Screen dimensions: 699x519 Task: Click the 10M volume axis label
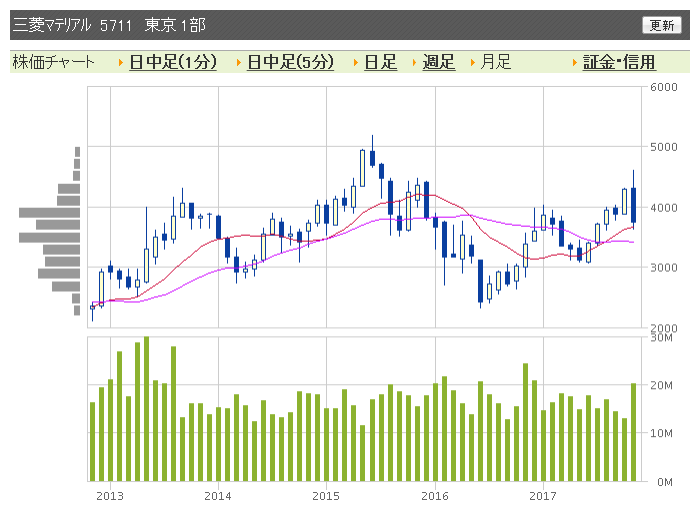click(x=662, y=433)
